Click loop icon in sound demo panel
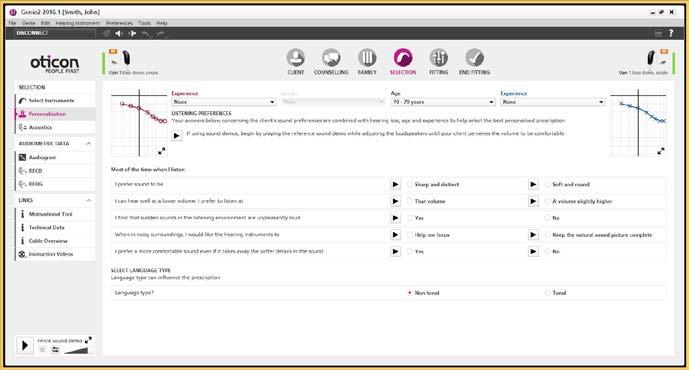This screenshot has width=689, height=370. [55, 350]
